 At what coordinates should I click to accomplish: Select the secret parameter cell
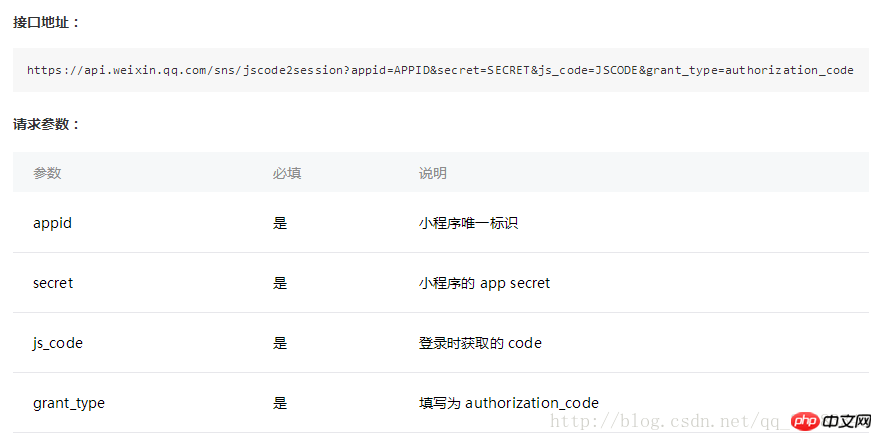(x=53, y=283)
